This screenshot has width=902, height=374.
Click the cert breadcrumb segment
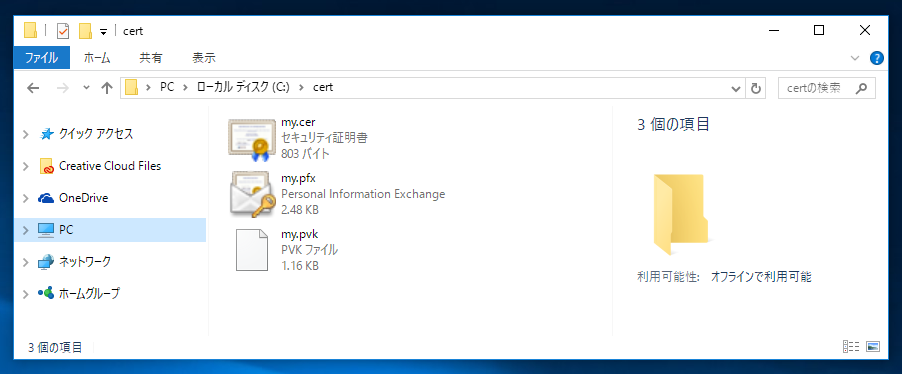(323, 88)
